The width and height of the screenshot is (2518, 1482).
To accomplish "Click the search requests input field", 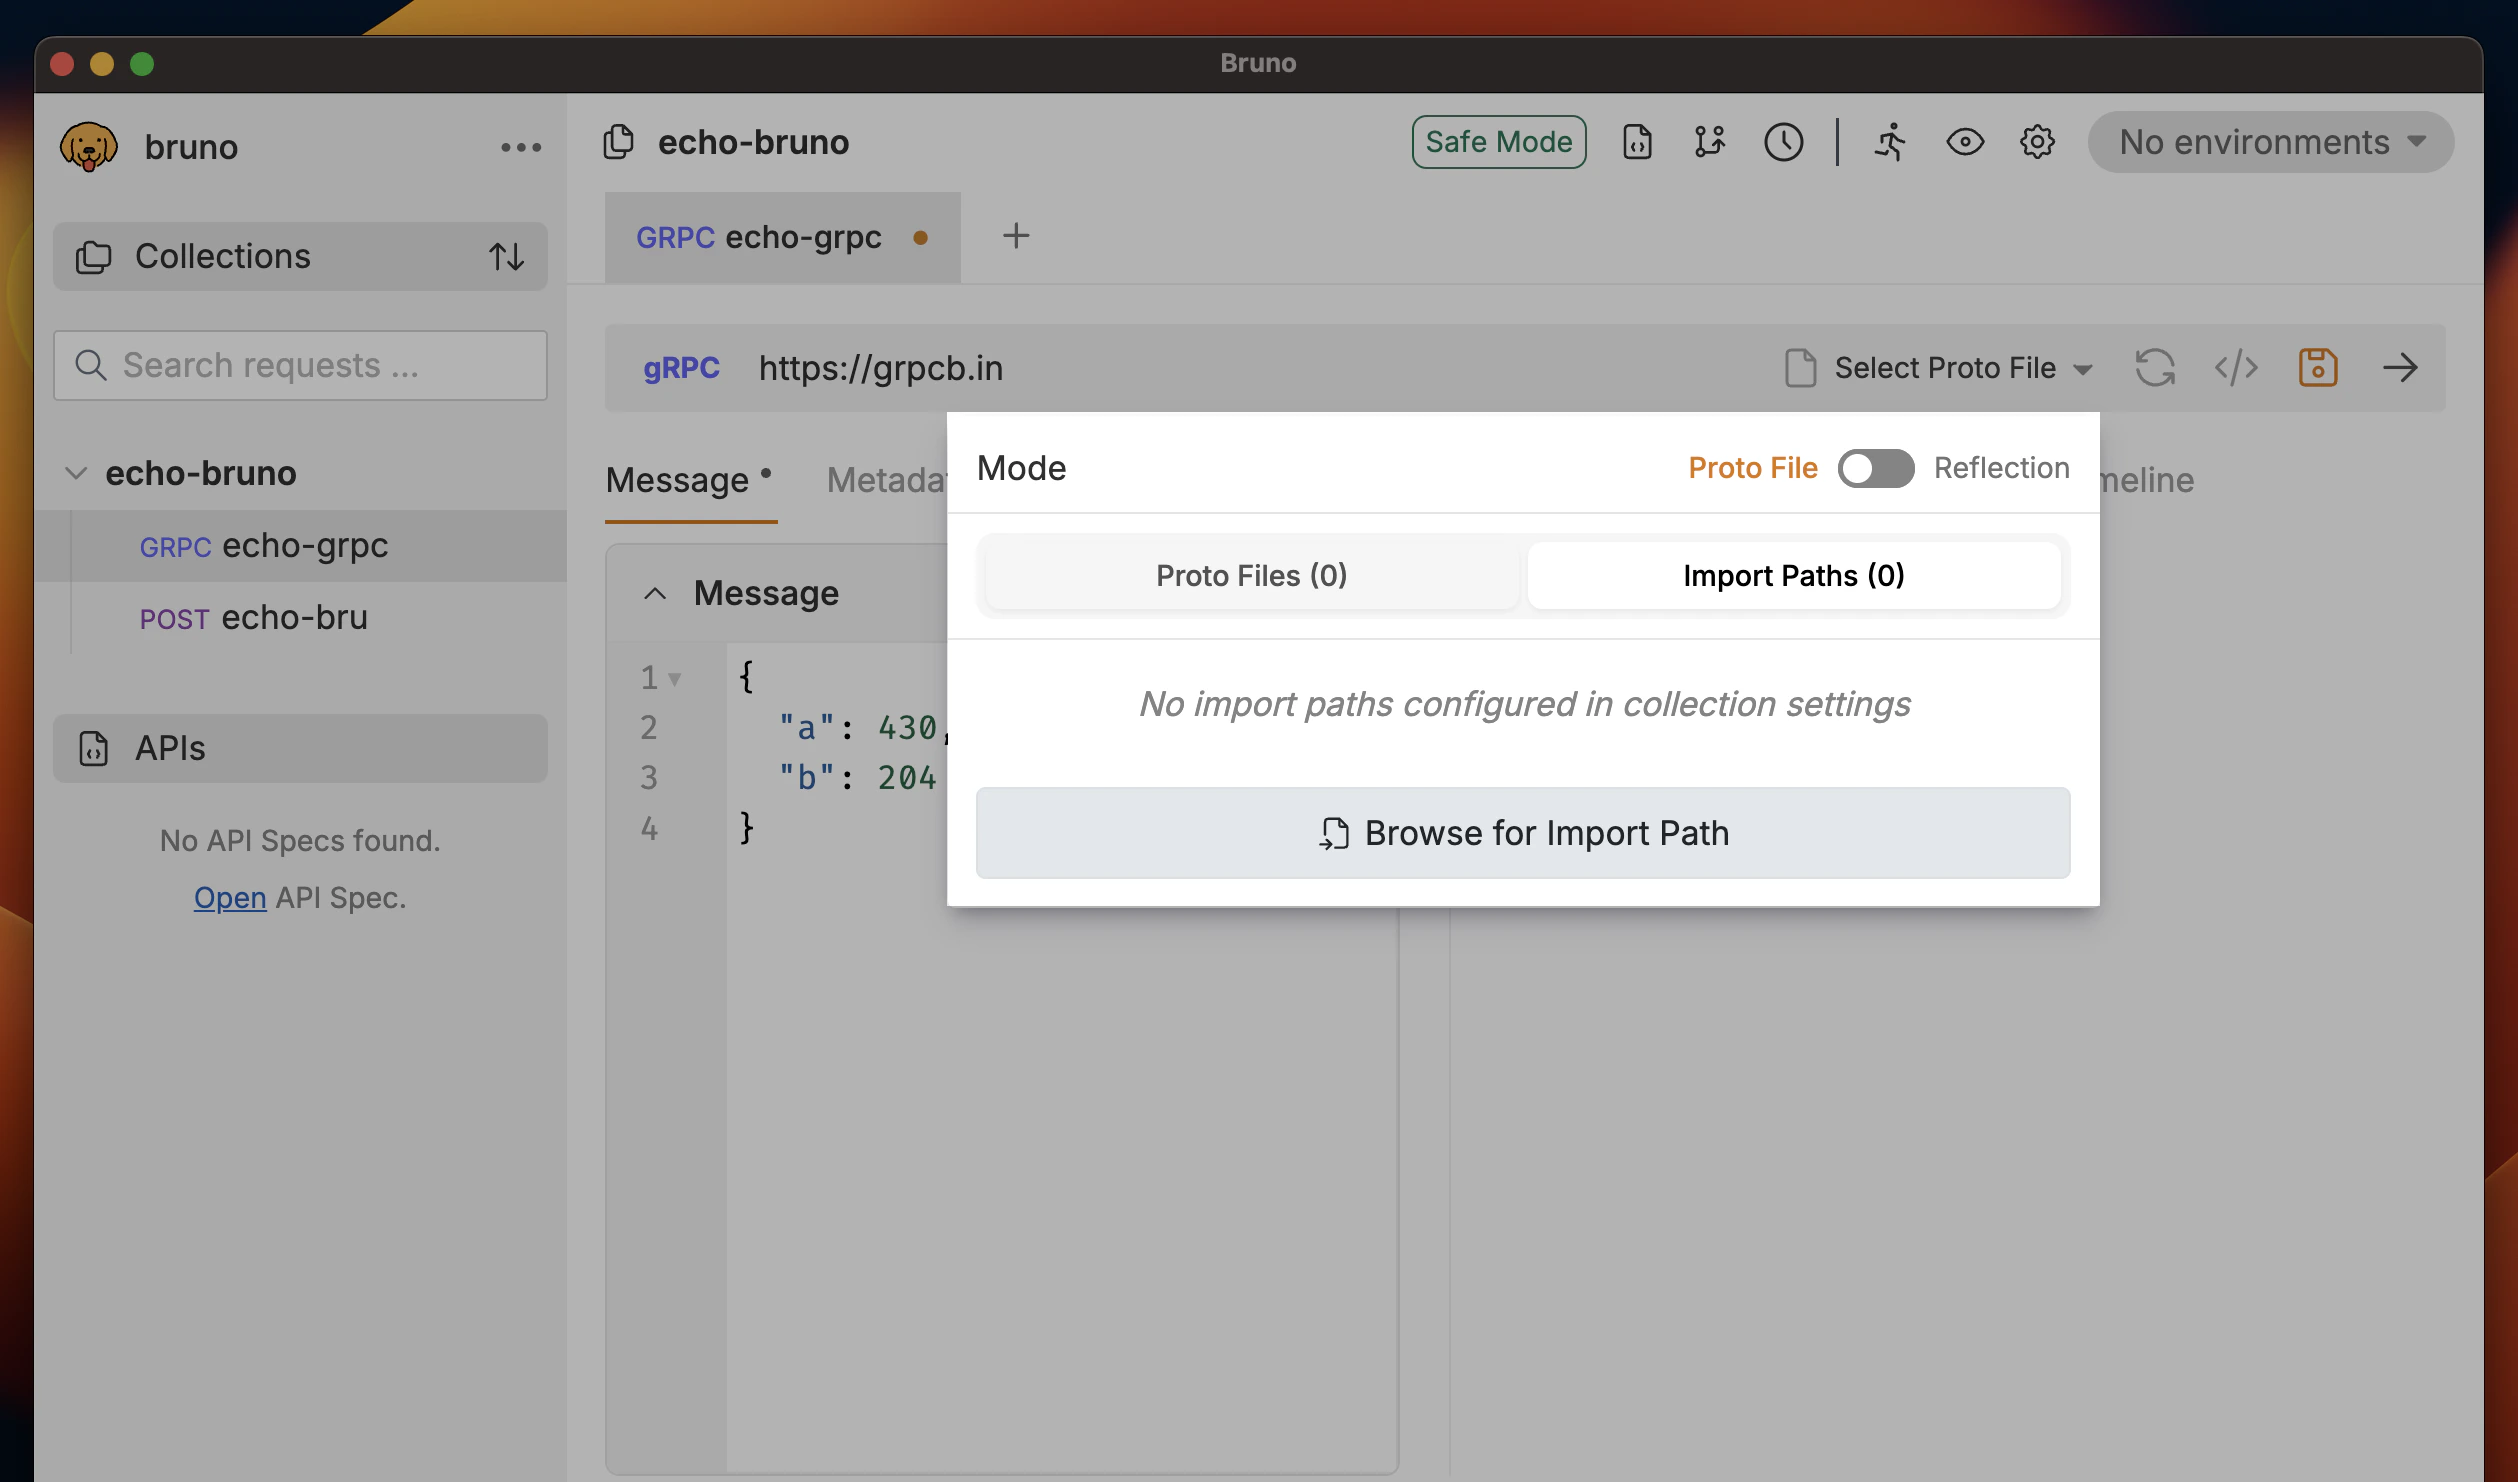I will tap(299, 365).
